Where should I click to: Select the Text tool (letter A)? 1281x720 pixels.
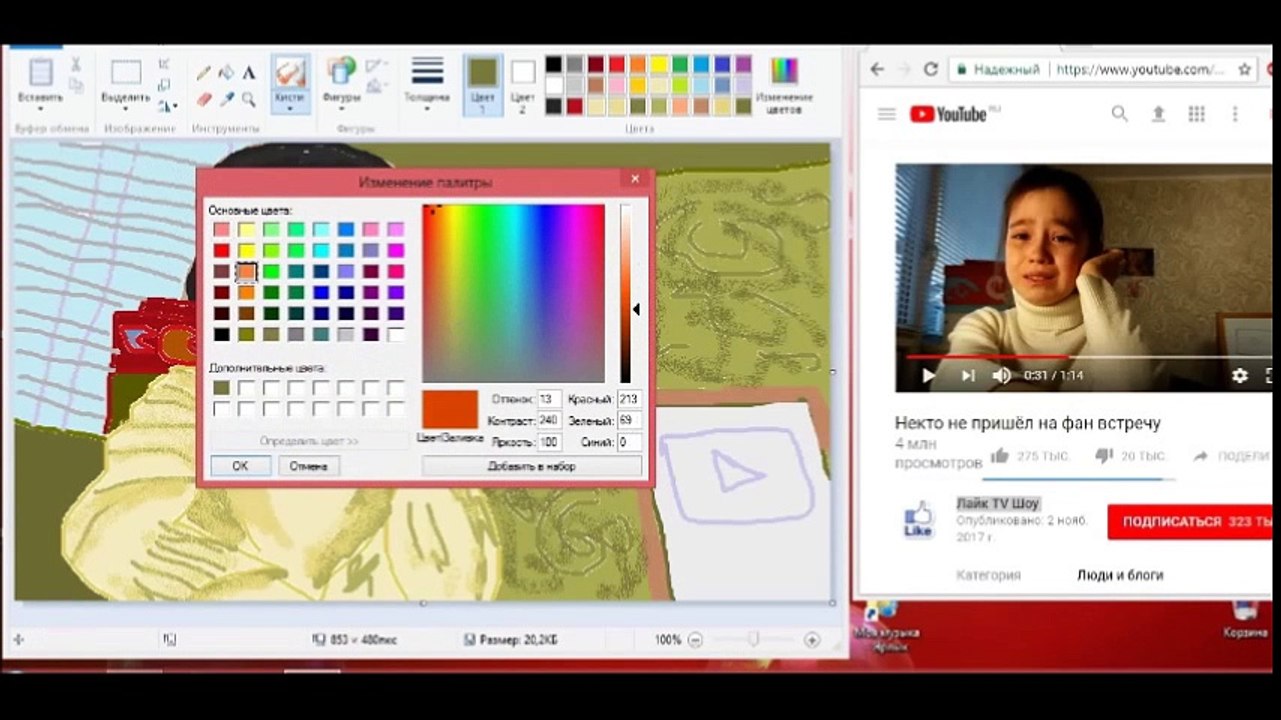coord(249,73)
